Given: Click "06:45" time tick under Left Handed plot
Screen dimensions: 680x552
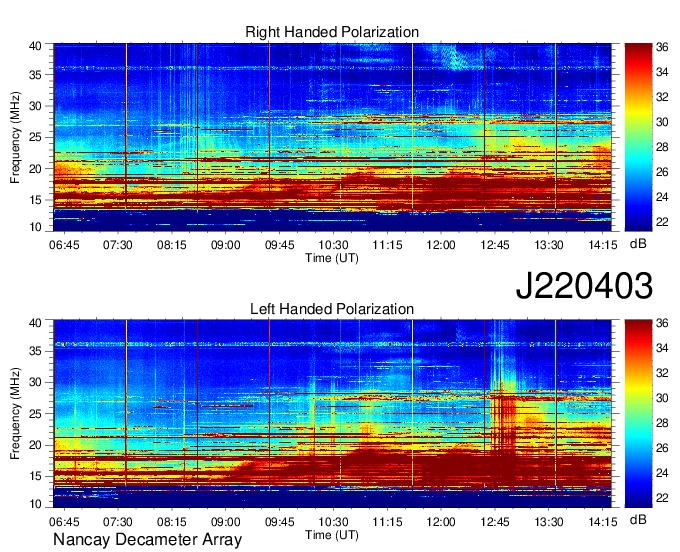Looking at the screenshot, I should (64, 522).
